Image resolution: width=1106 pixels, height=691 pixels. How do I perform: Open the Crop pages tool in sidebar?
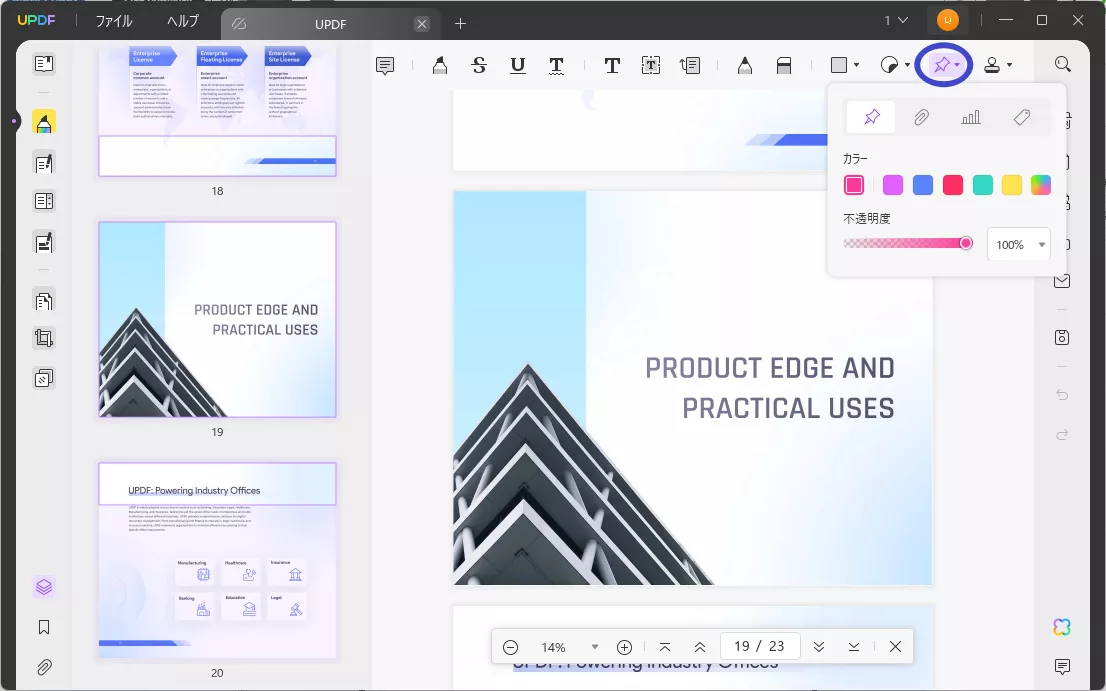point(44,338)
